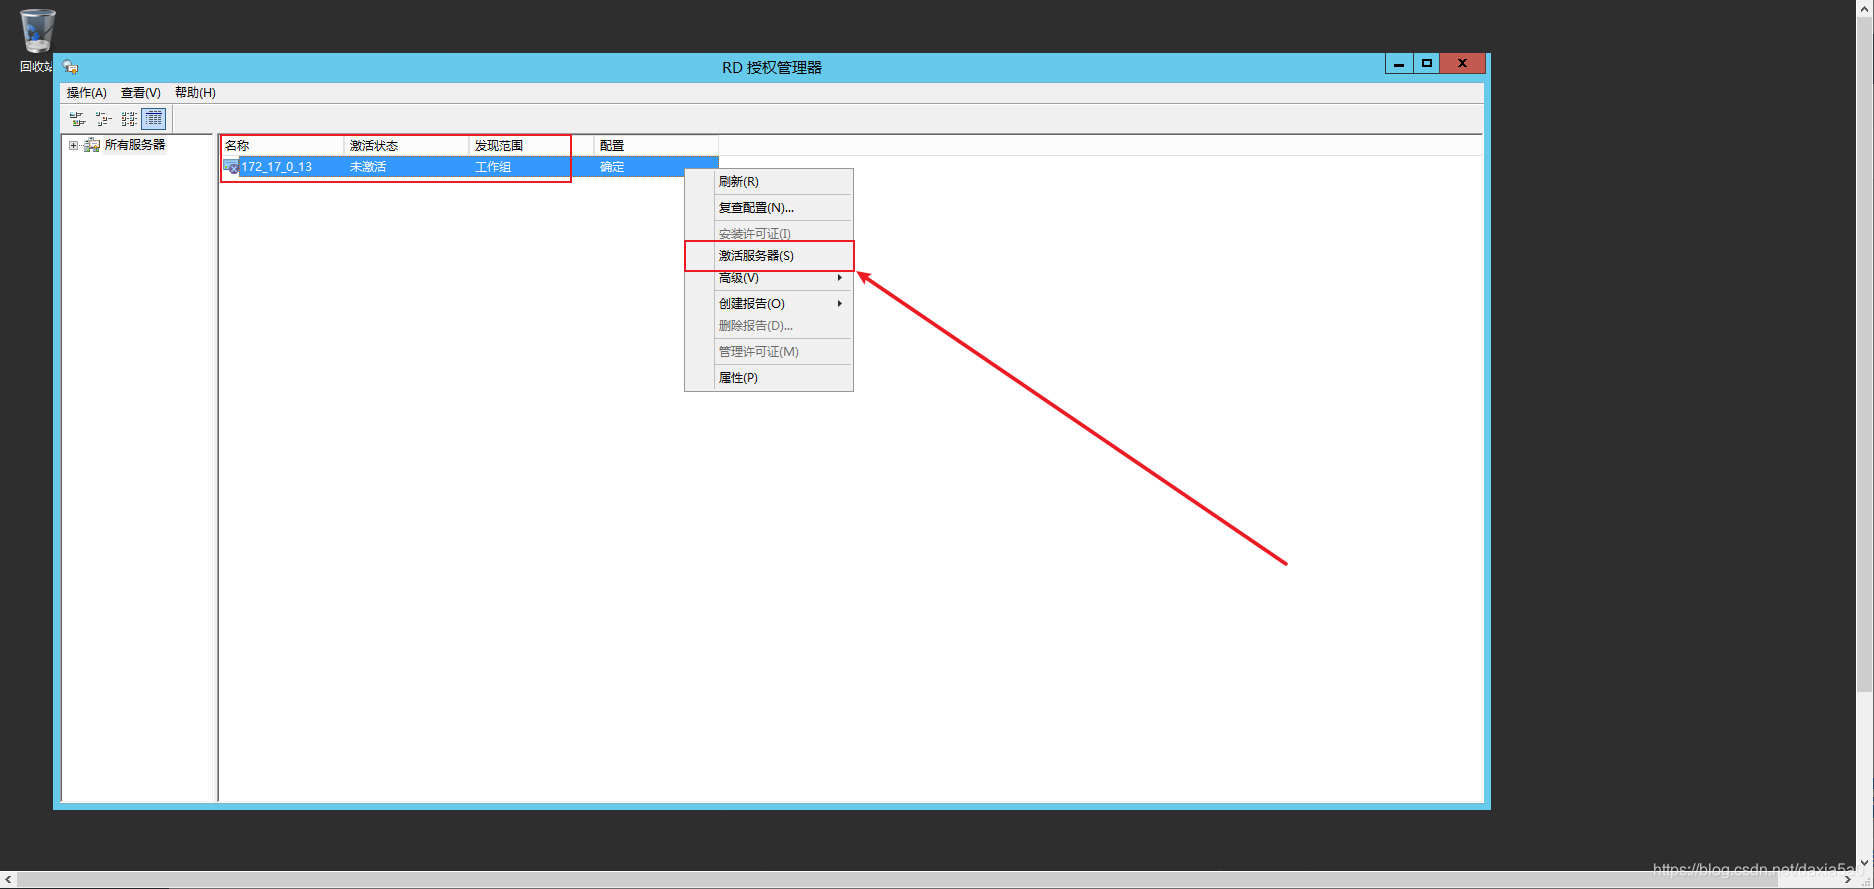Screen dimensions: 1874x889
Task: Select the 所有服务器 tree item
Action: (x=135, y=145)
